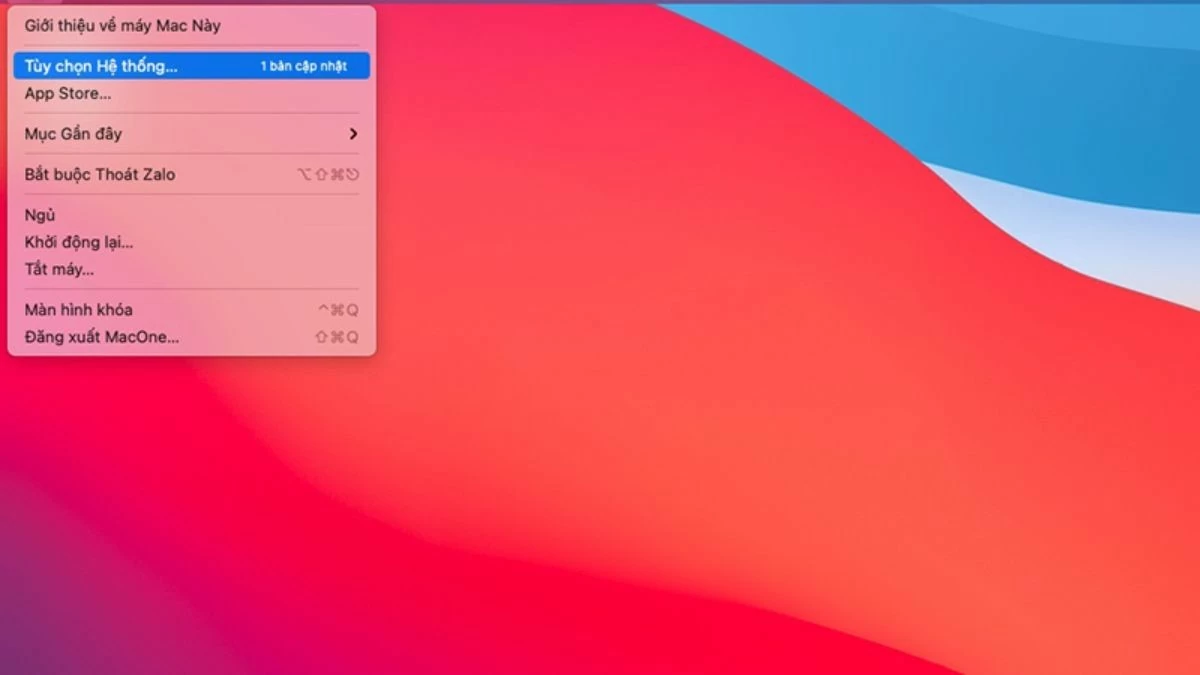Click the force quit keyboard shortcut symbols
1200x675 pixels.
click(x=328, y=174)
